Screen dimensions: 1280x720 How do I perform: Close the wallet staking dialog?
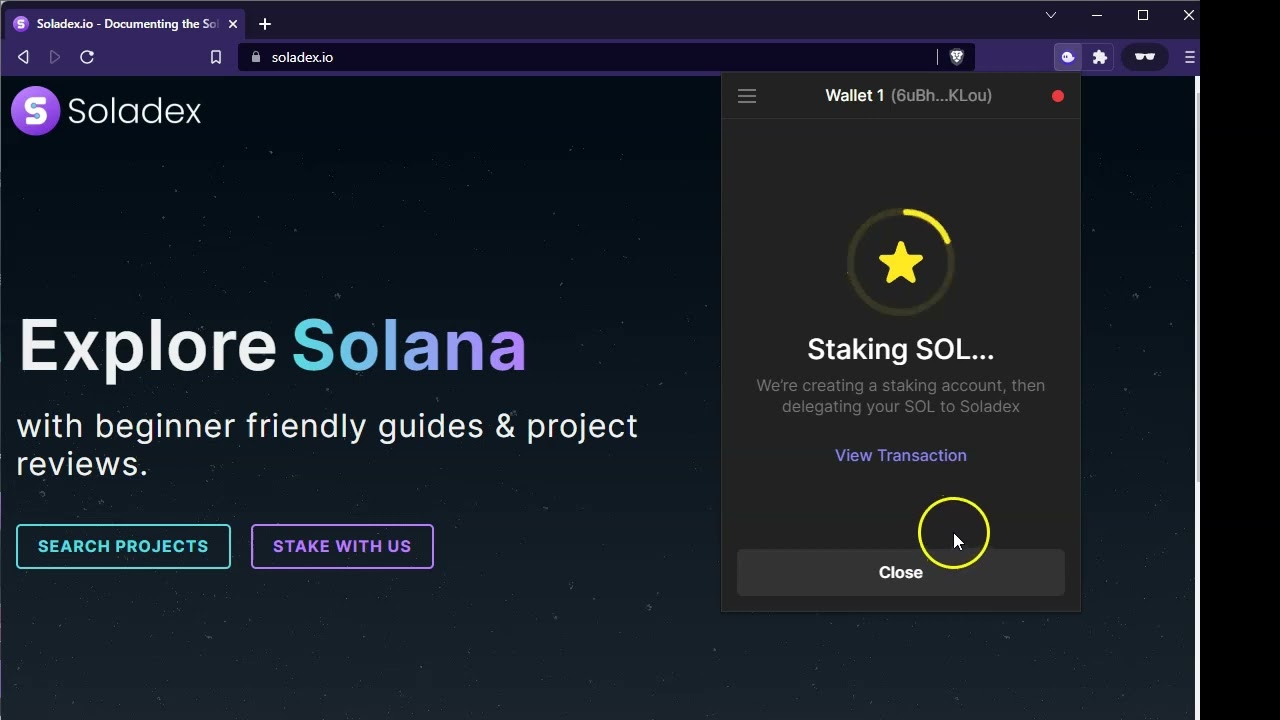tap(900, 573)
